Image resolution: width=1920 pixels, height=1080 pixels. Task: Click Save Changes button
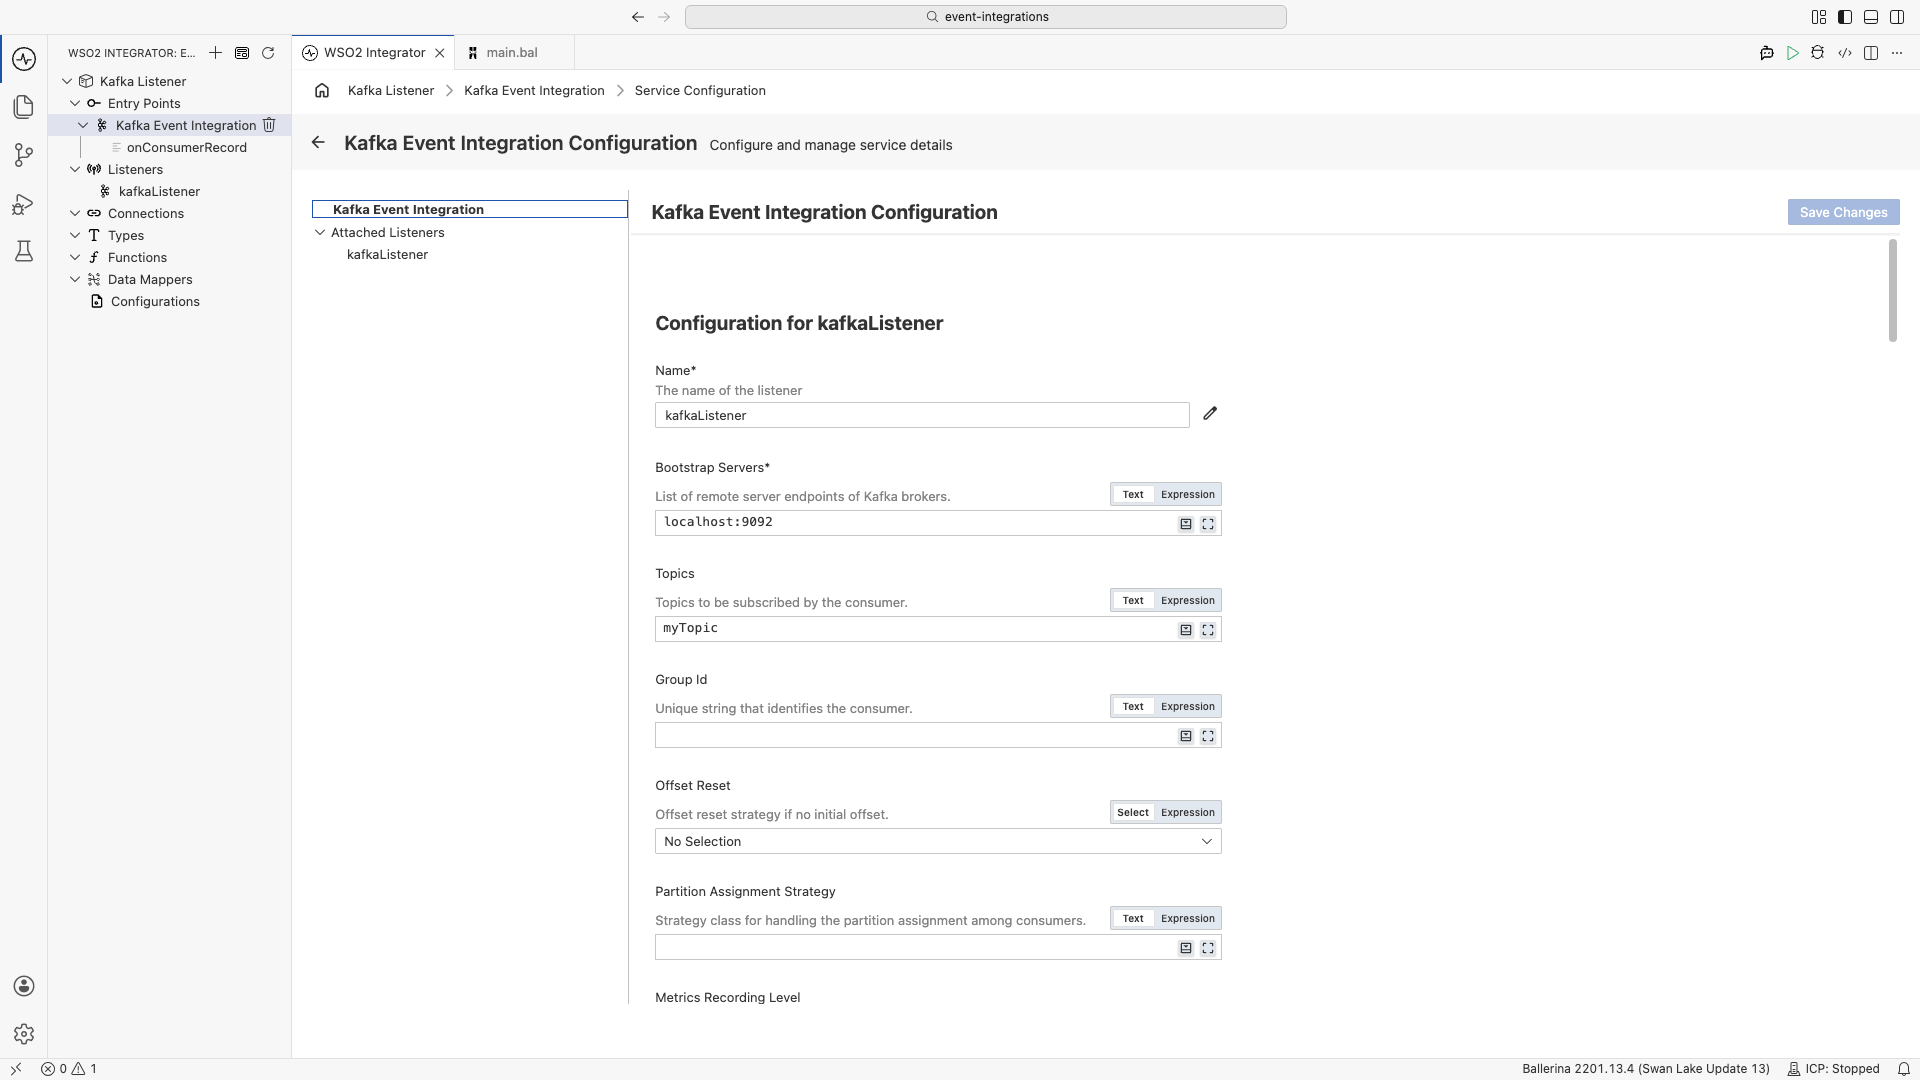(1843, 212)
